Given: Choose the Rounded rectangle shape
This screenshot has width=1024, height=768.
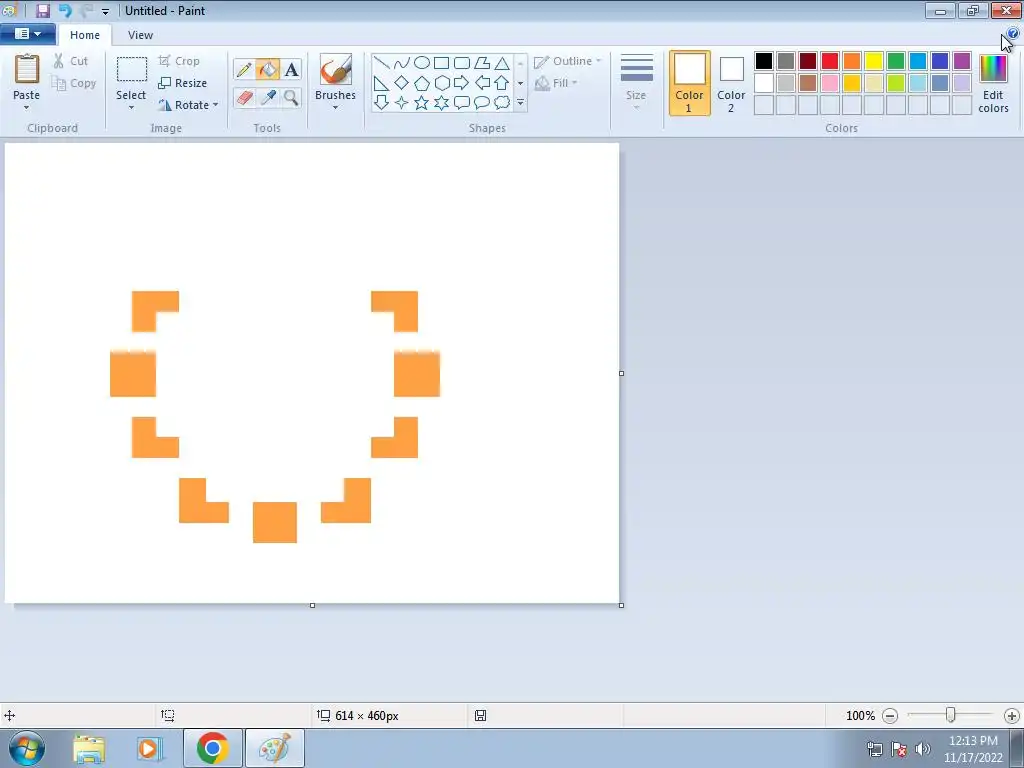Looking at the screenshot, I should tap(462, 63).
